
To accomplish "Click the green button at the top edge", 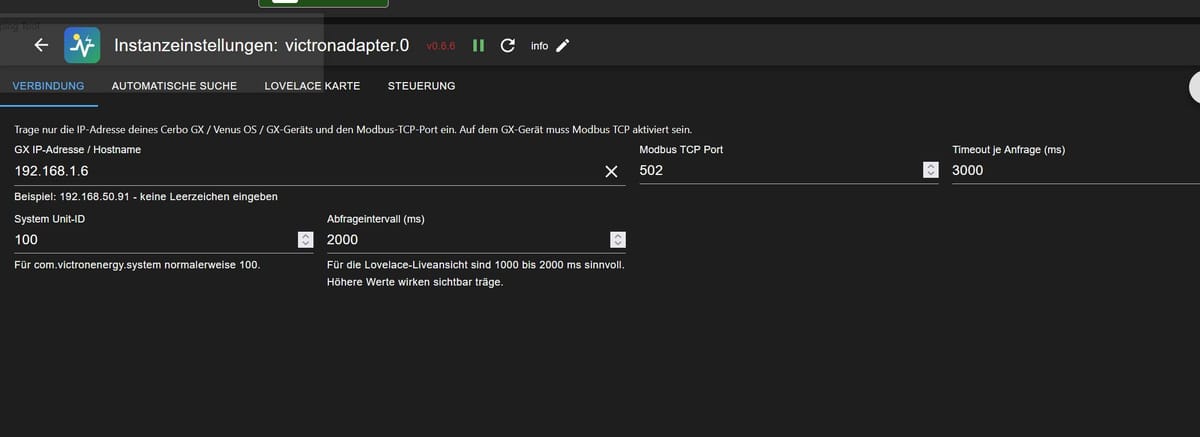I will [323, 3].
